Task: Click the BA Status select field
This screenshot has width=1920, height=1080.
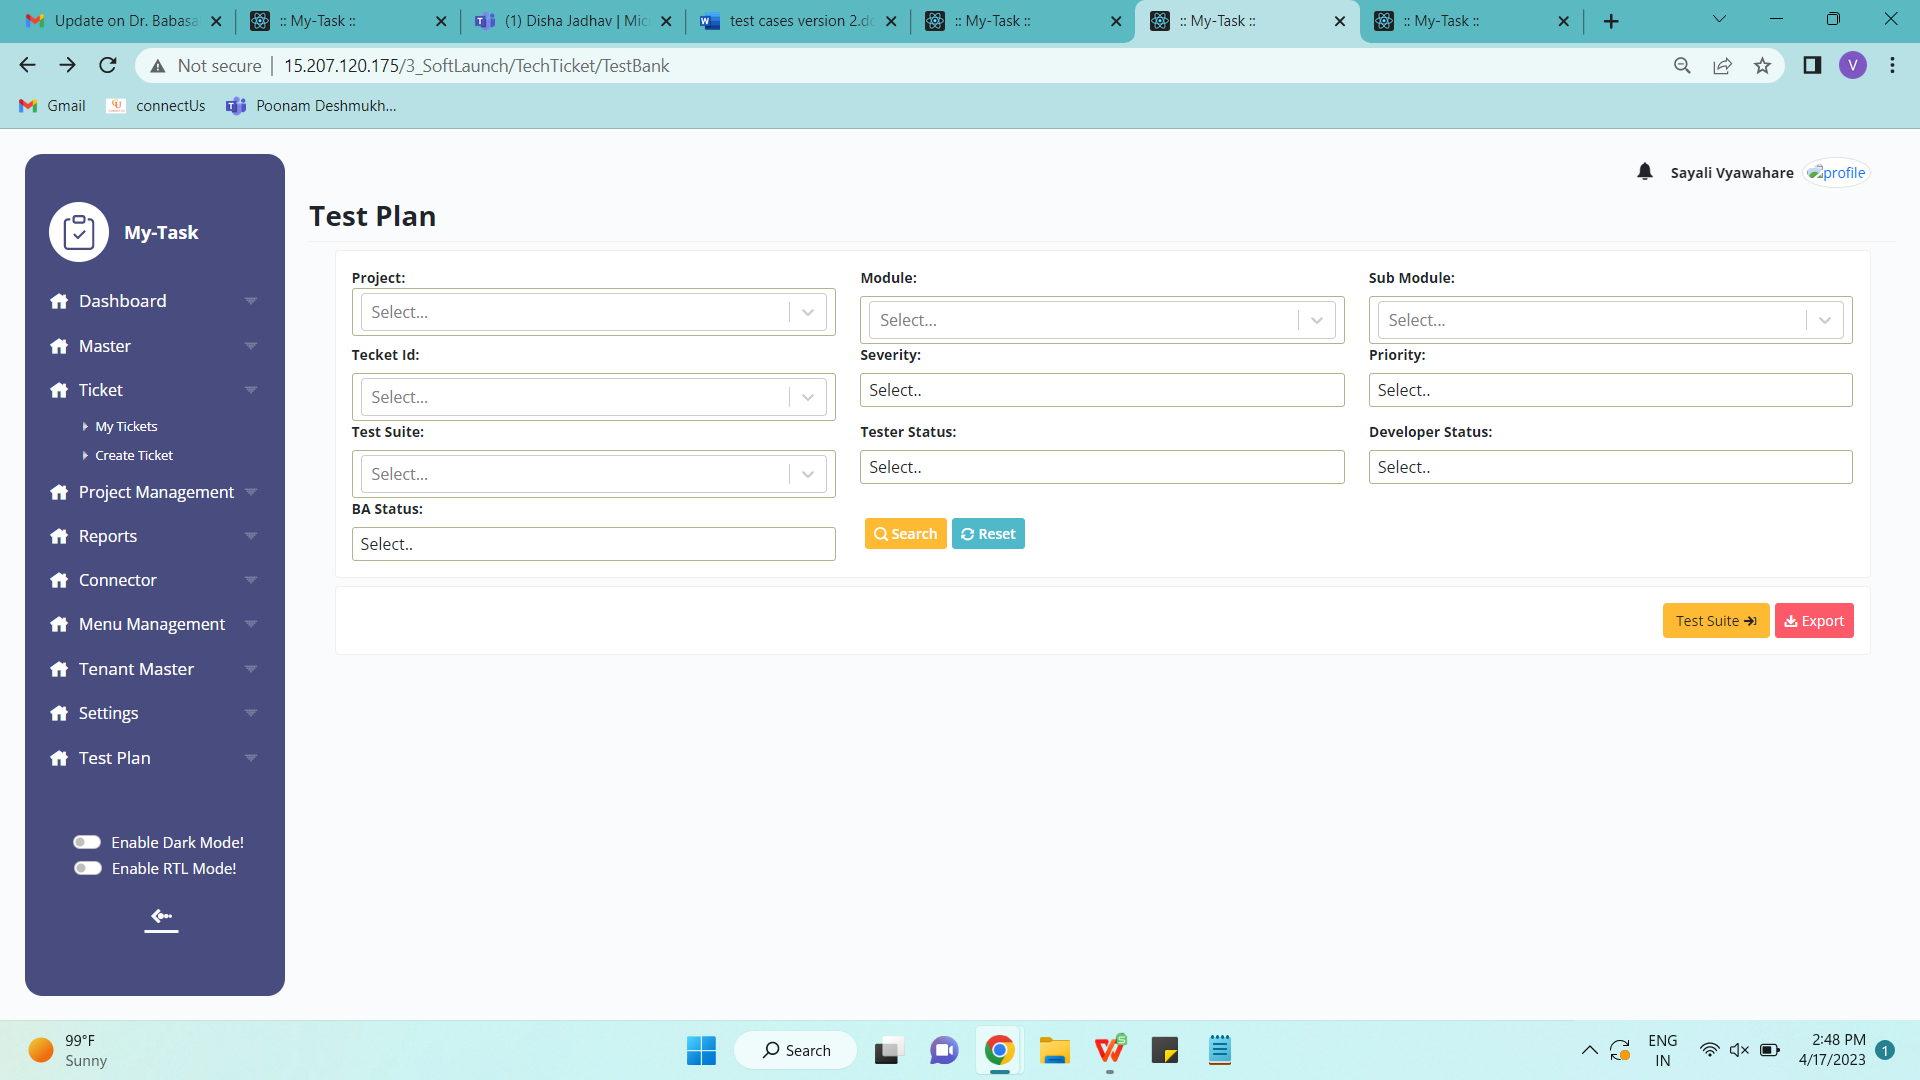Action: tap(593, 544)
